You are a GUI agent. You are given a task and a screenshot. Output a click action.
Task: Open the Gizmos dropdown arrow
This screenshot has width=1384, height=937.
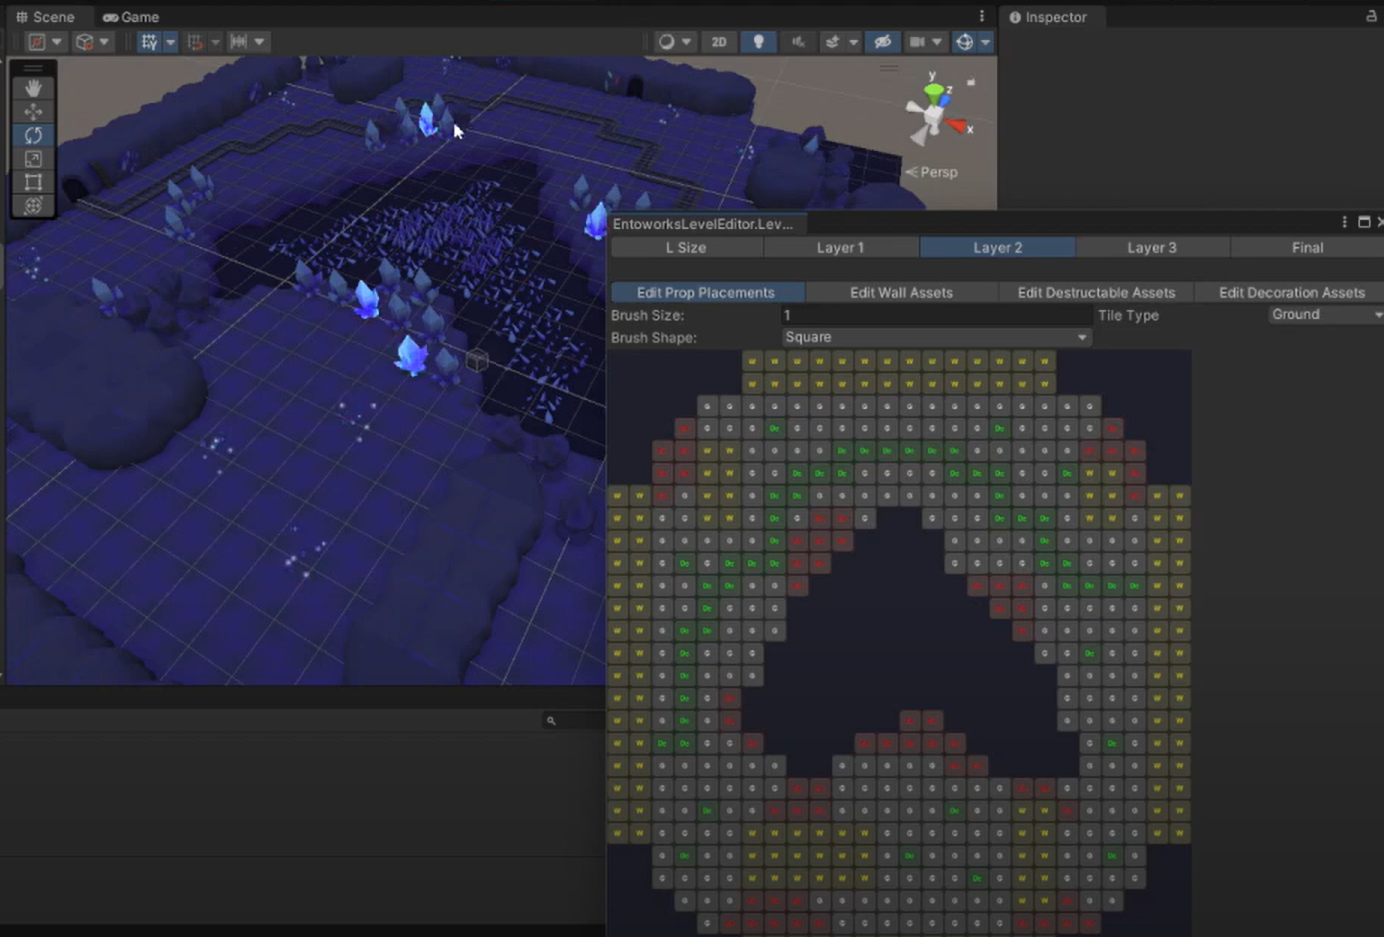[985, 42]
